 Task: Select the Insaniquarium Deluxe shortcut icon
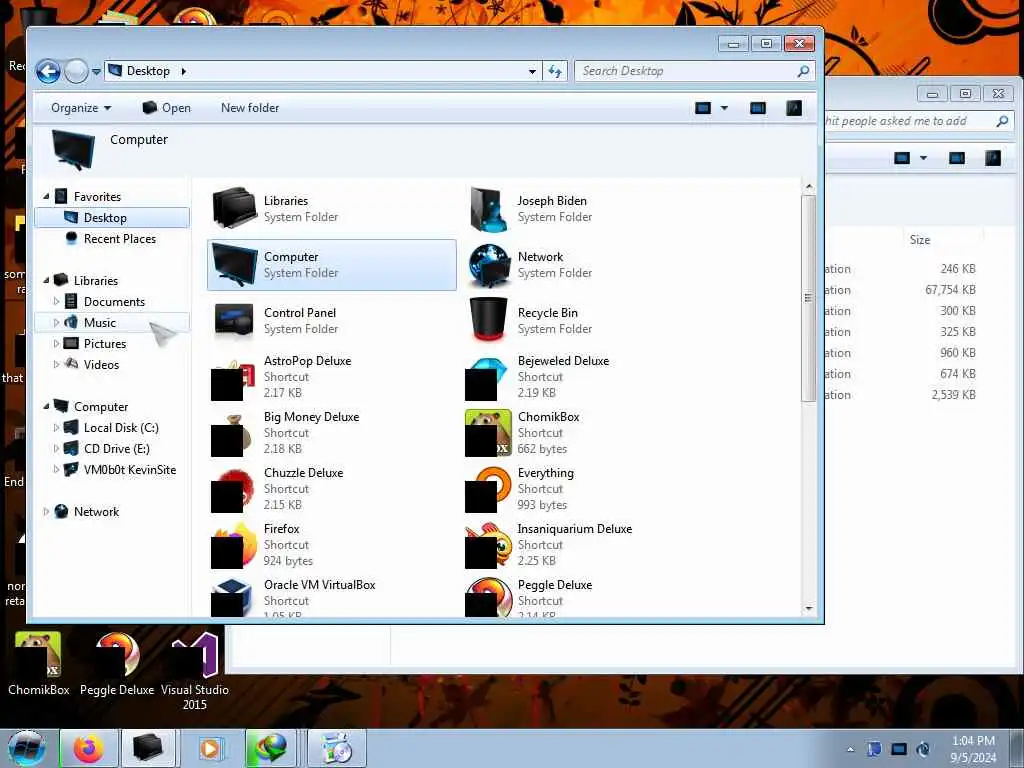(488, 545)
